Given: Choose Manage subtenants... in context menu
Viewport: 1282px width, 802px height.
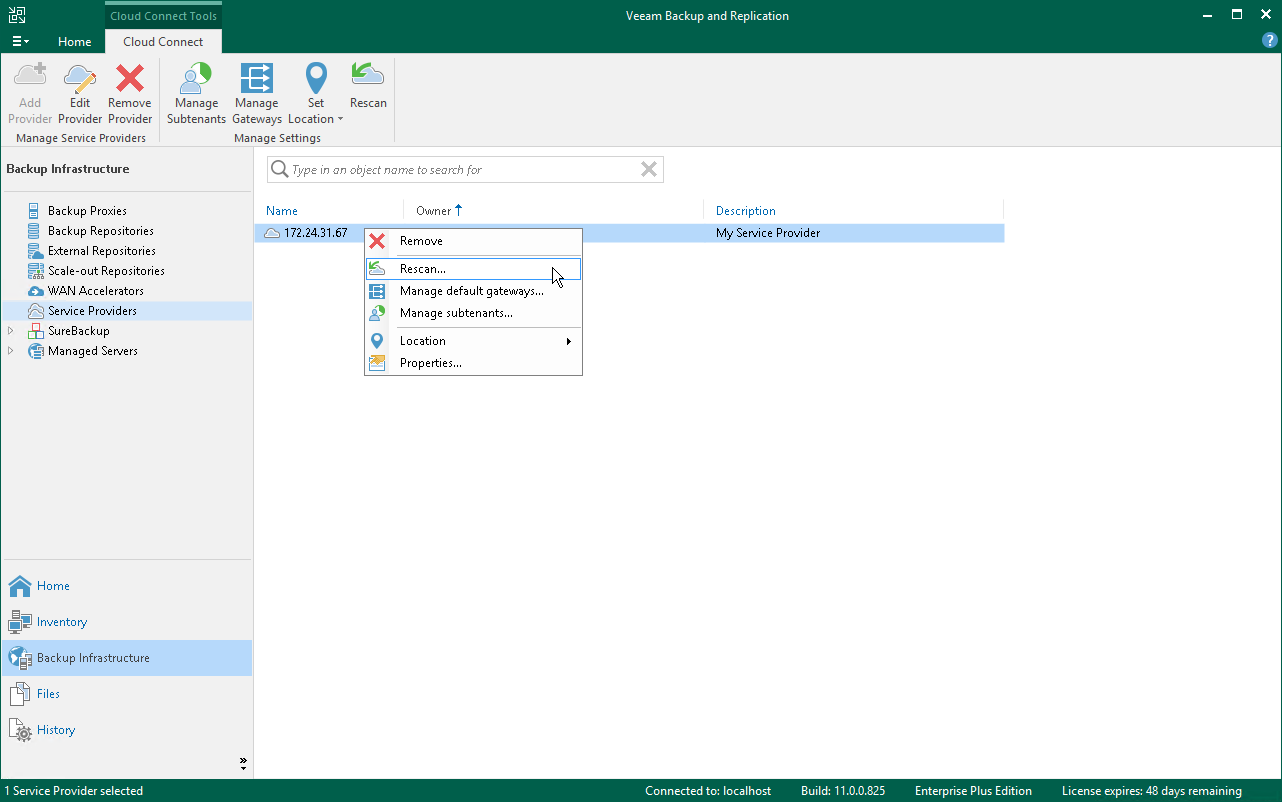Looking at the screenshot, I should coord(473,313).
